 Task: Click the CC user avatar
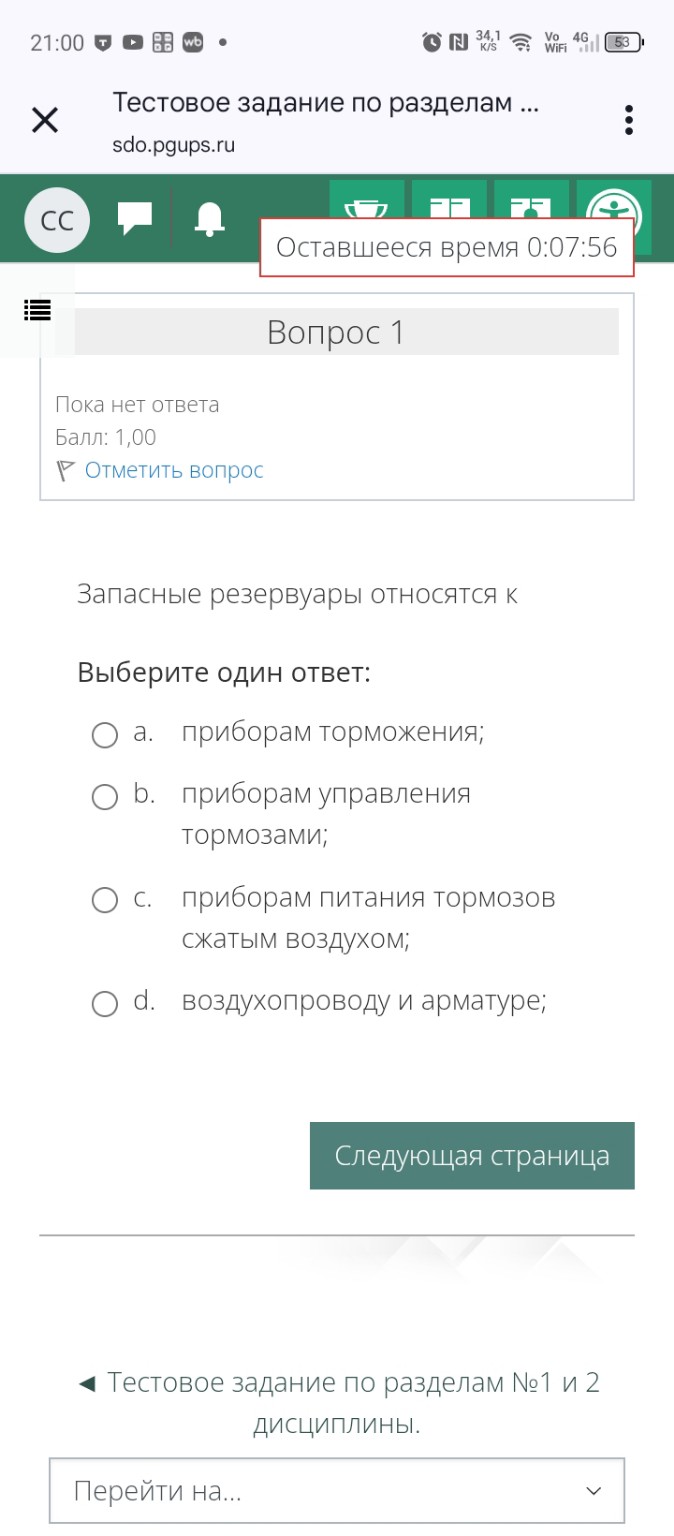click(x=56, y=219)
